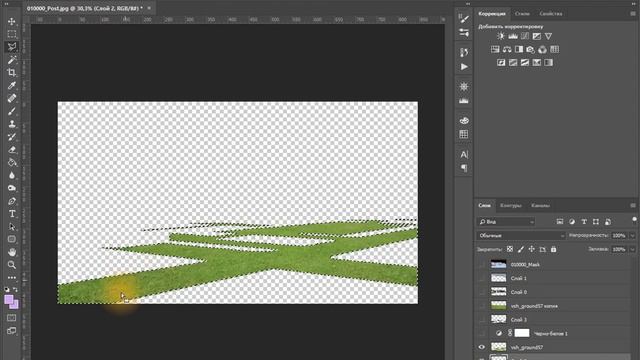Switch to the Channels tab
Viewport: 640px width, 360px height.
[x=540, y=205]
